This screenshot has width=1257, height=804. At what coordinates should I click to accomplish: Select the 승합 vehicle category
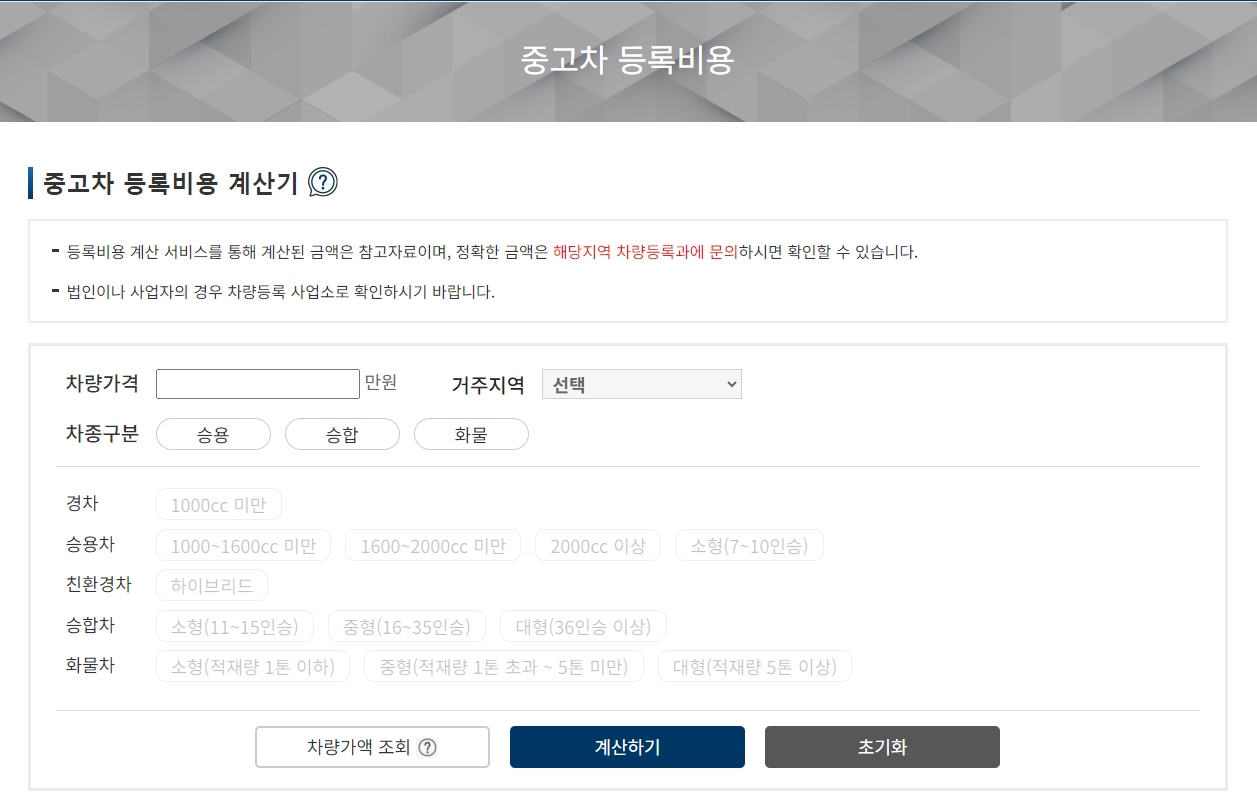click(x=342, y=433)
